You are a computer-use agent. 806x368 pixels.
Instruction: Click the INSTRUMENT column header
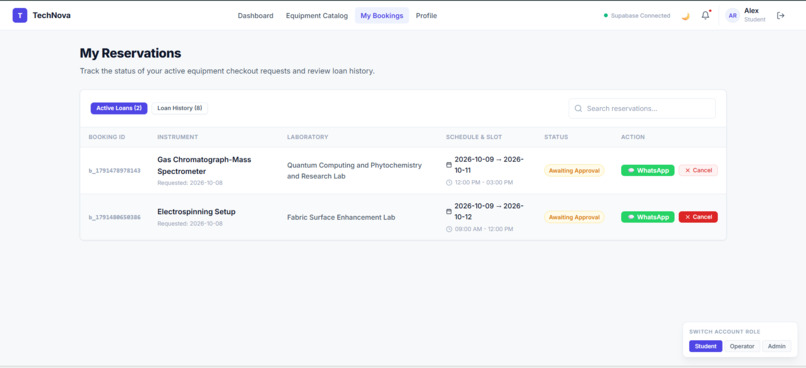[178, 137]
